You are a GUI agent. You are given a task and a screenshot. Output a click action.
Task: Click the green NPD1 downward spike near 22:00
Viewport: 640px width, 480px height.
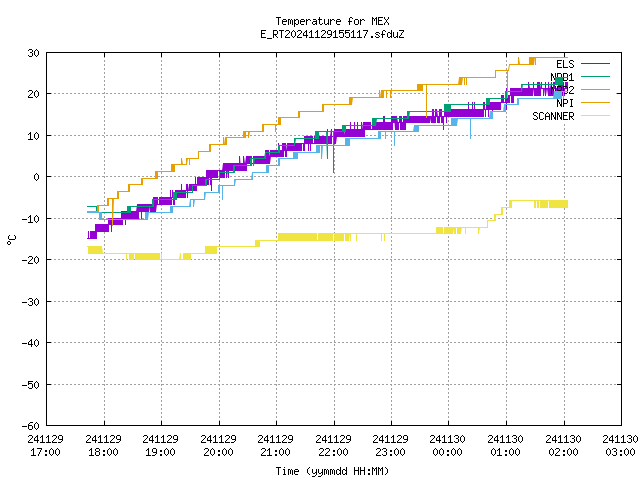click(333, 153)
